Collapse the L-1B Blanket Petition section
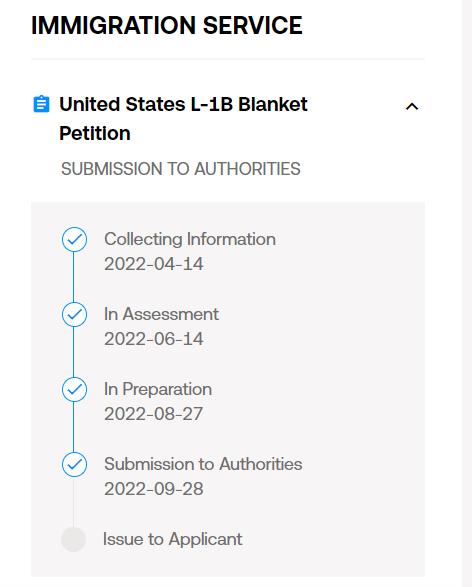This screenshot has width=472, height=587. point(412,107)
